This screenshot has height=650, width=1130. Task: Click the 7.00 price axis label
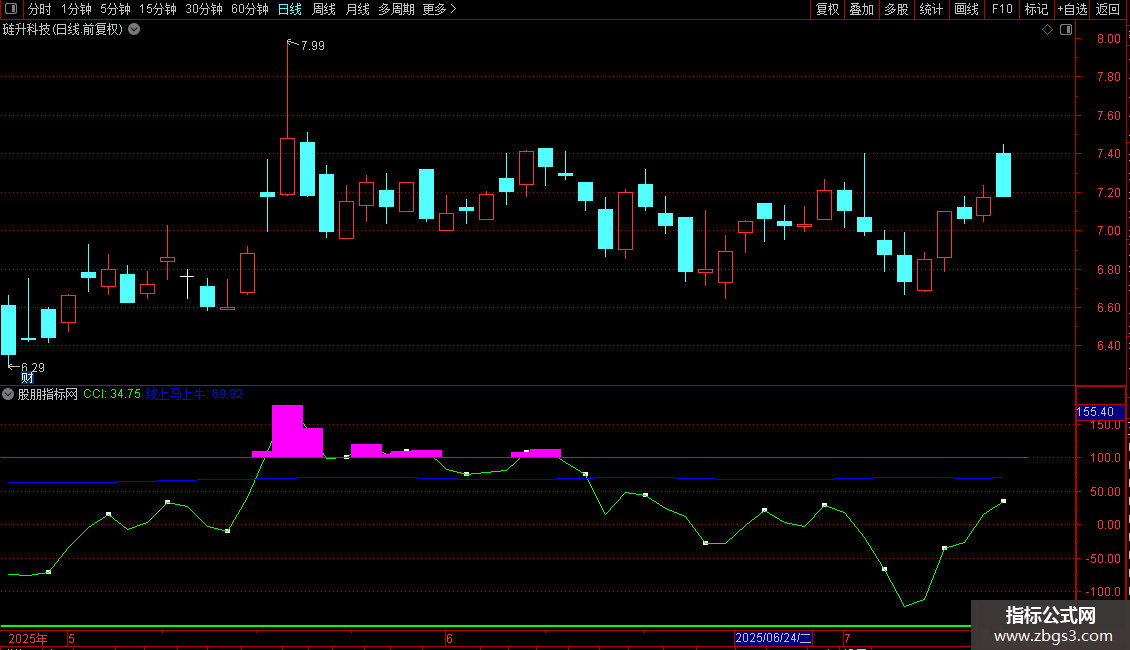1108,231
